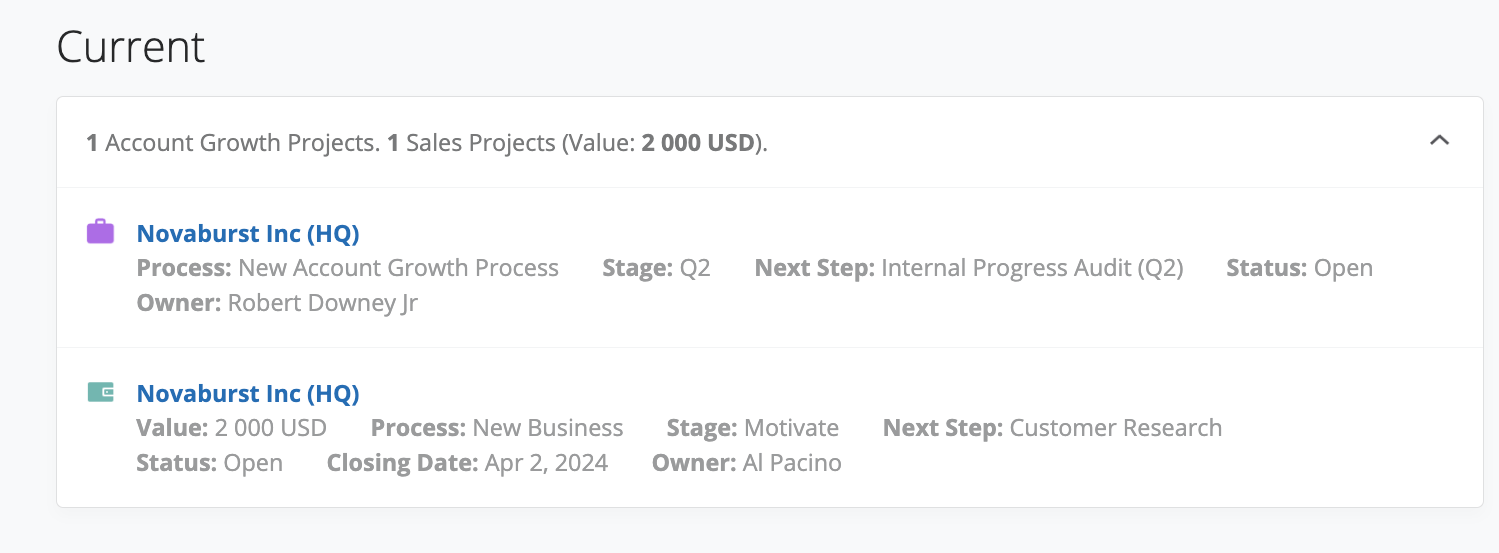This screenshot has height=553, width=1499.
Task: Click the green wallet sales project icon
Action: pyautogui.click(x=100, y=392)
